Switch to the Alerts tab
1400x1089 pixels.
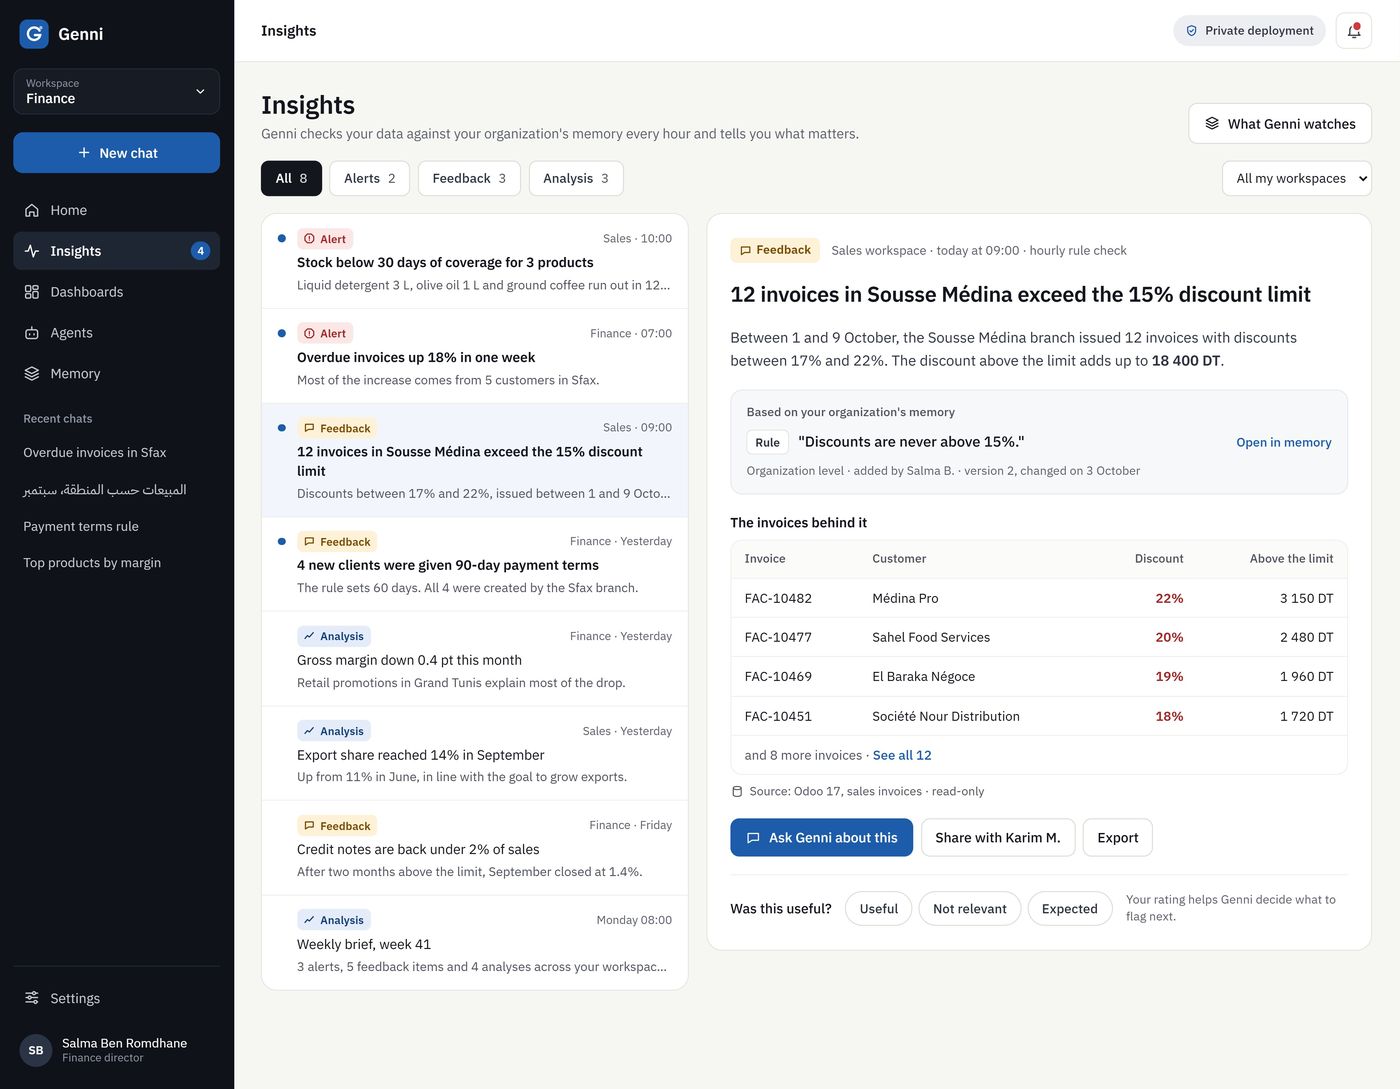click(x=370, y=178)
